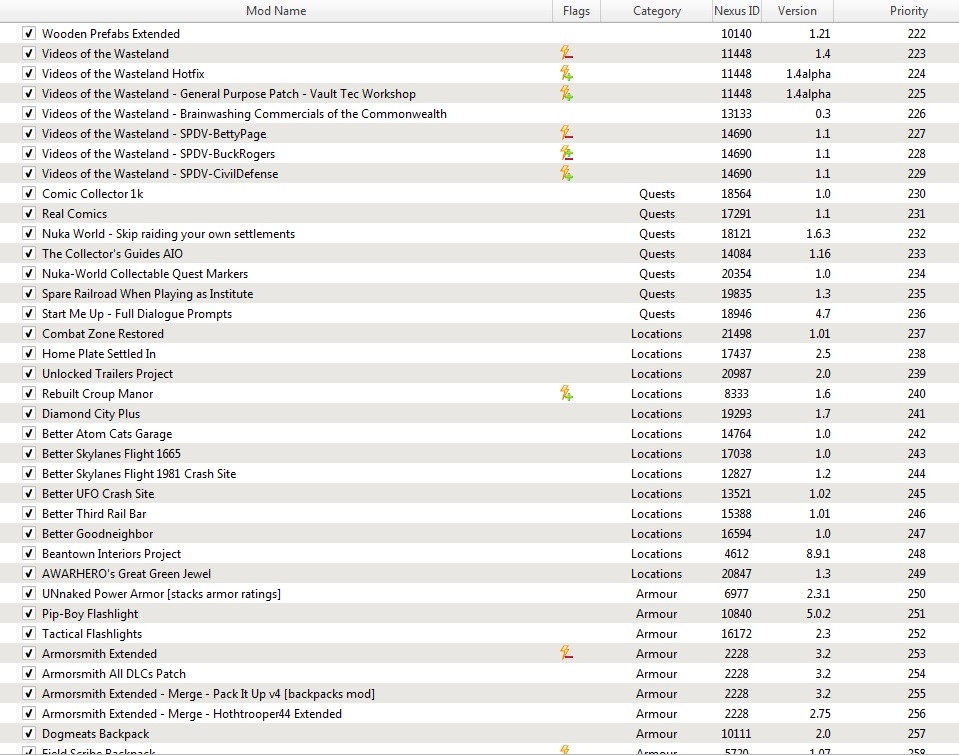Viewport: 959px width, 755px height.
Task: Click version 1.6.3 of Nuka World mod
Action: [818, 234]
